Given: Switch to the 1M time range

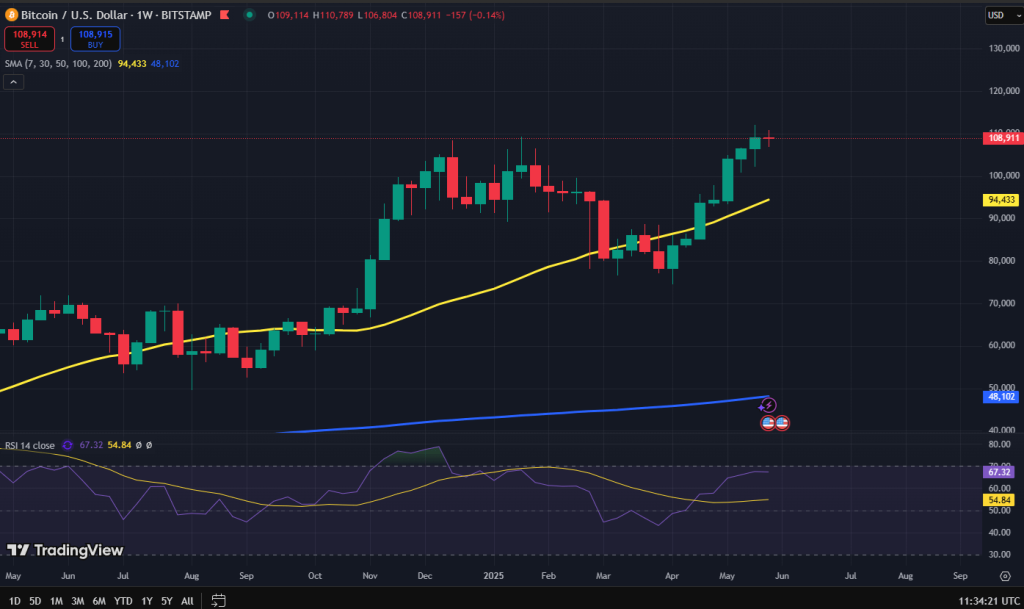Looking at the screenshot, I should click(56, 601).
